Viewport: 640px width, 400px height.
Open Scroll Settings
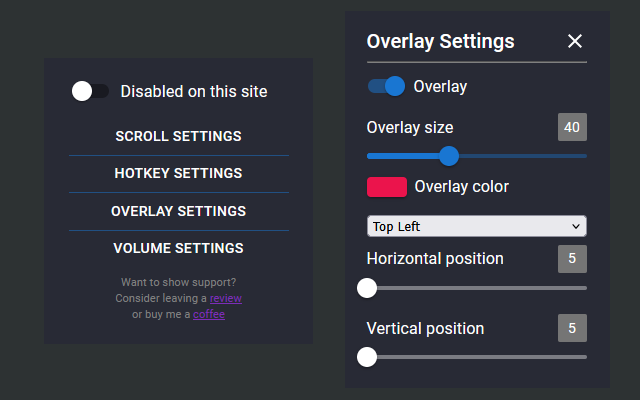179,136
